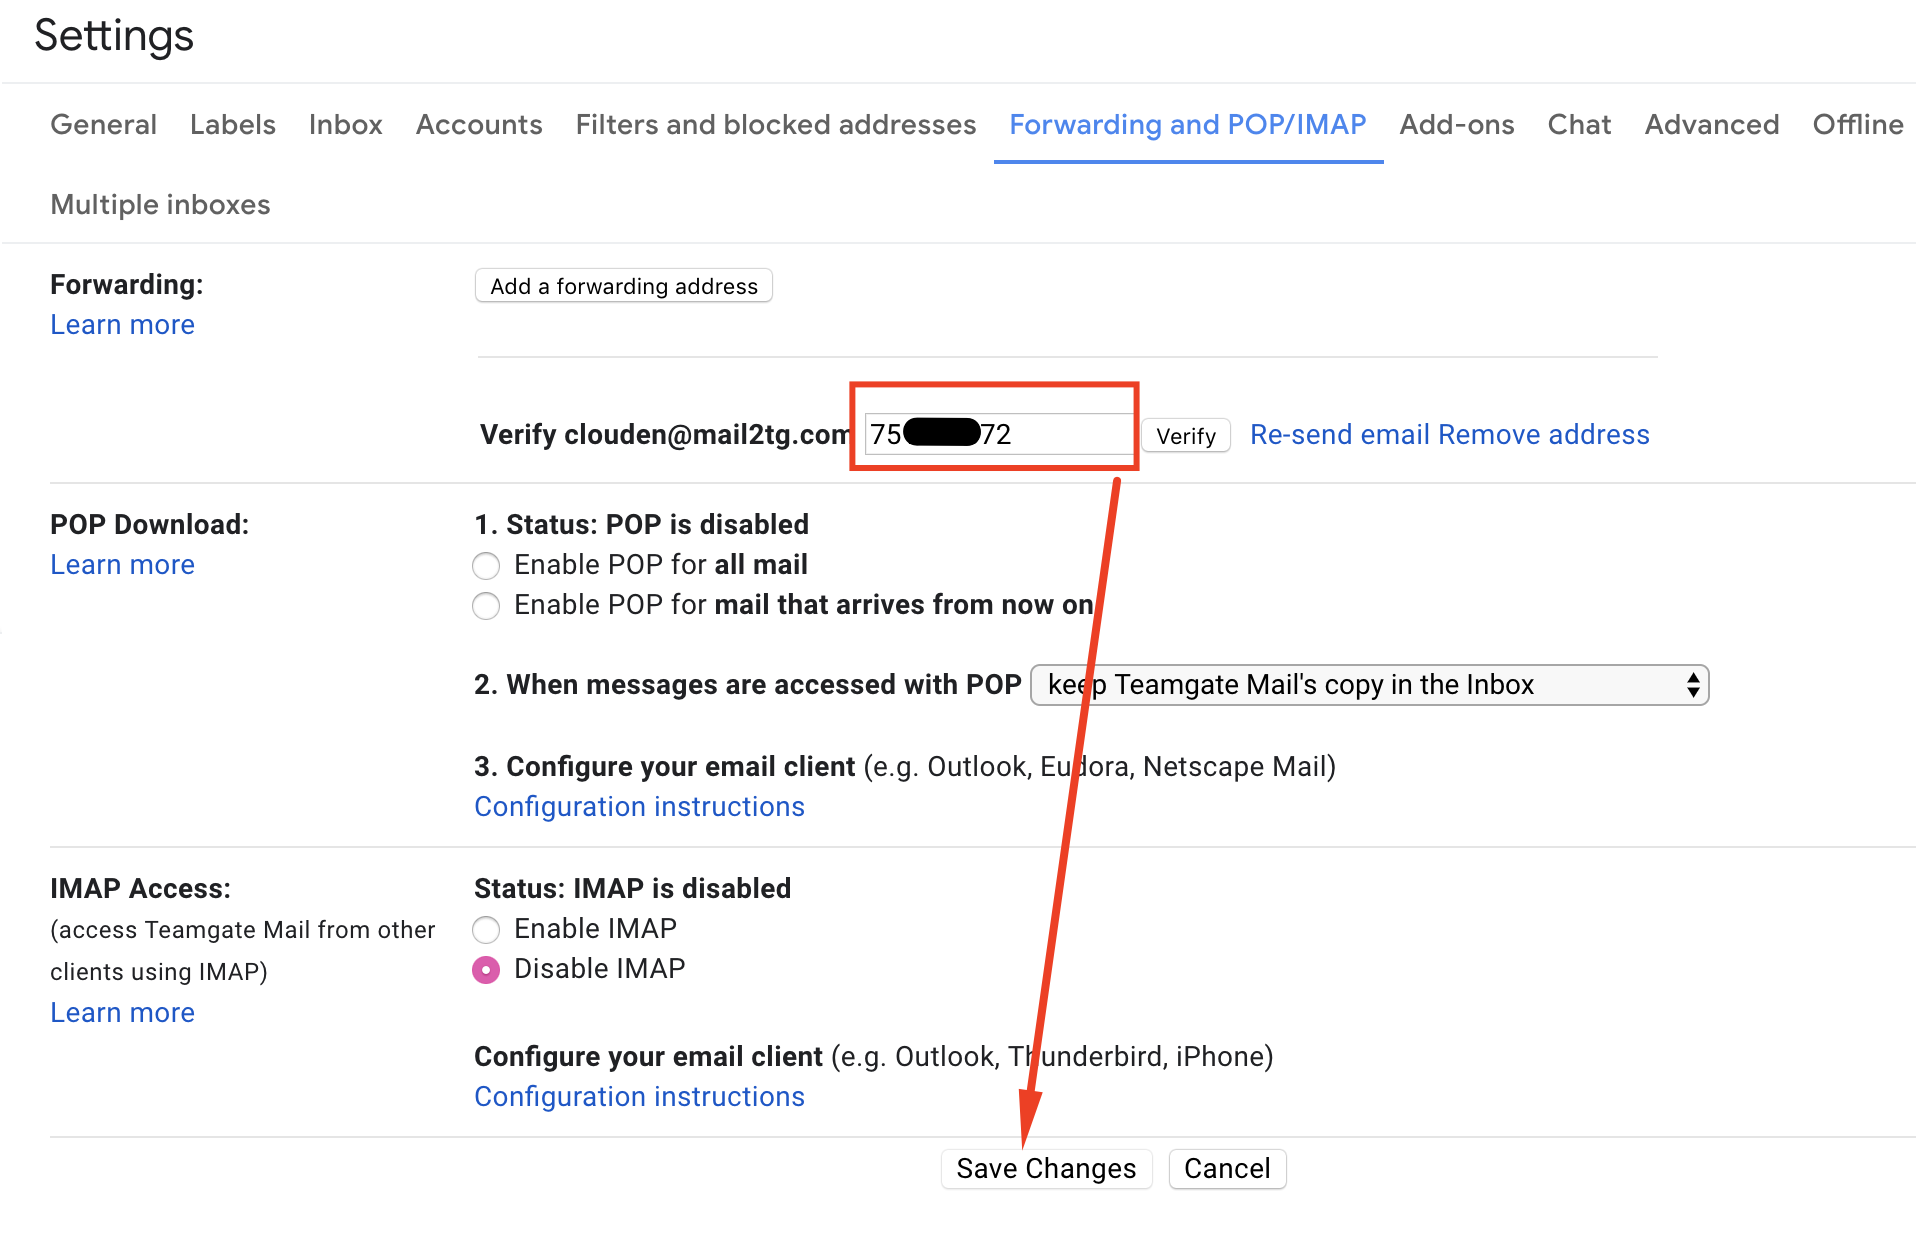
Task: Open the Add-ons tab
Action: [1457, 124]
